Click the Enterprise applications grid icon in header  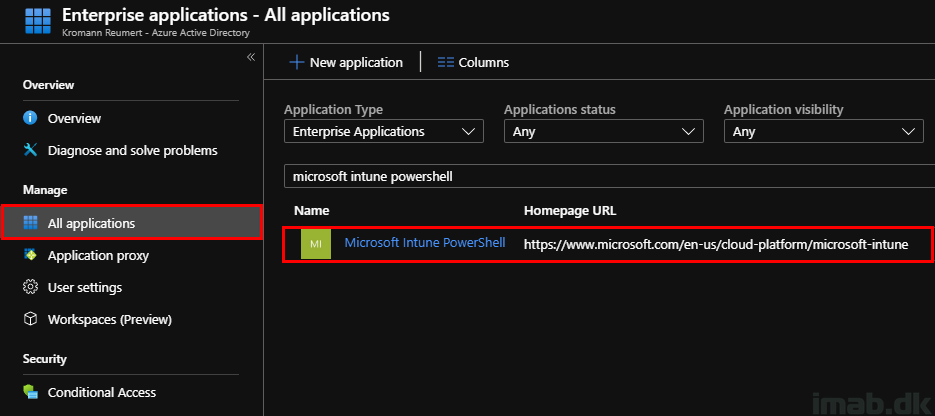[x=38, y=21]
